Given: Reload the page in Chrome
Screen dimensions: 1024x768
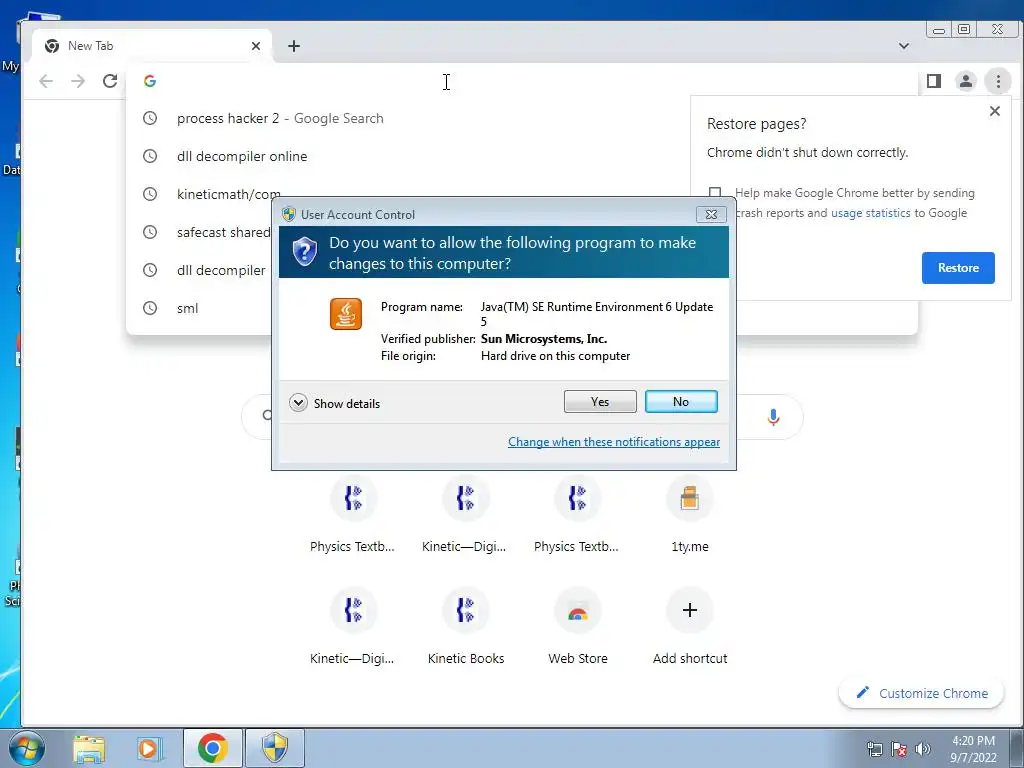Looking at the screenshot, I should (x=110, y=81).
